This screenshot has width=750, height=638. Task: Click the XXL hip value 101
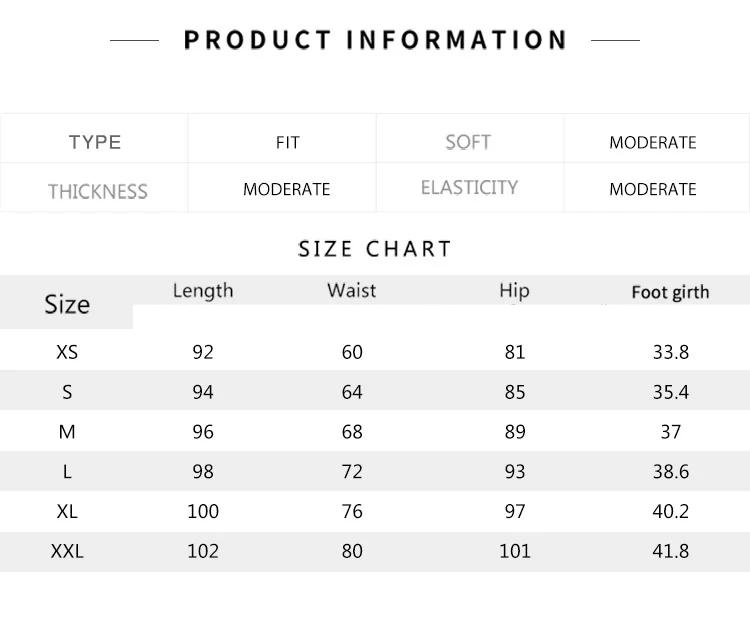tap(515, 551)
